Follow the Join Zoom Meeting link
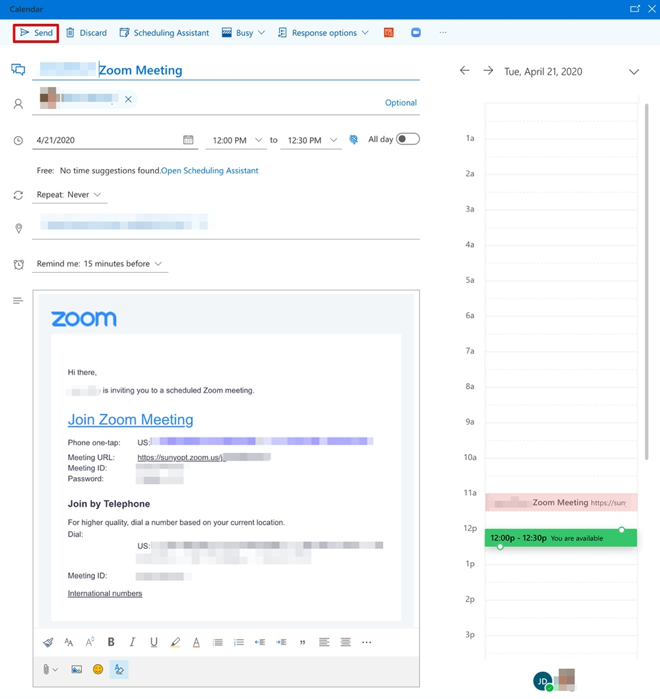The image size is (660, 699). (x=131, y=419)
